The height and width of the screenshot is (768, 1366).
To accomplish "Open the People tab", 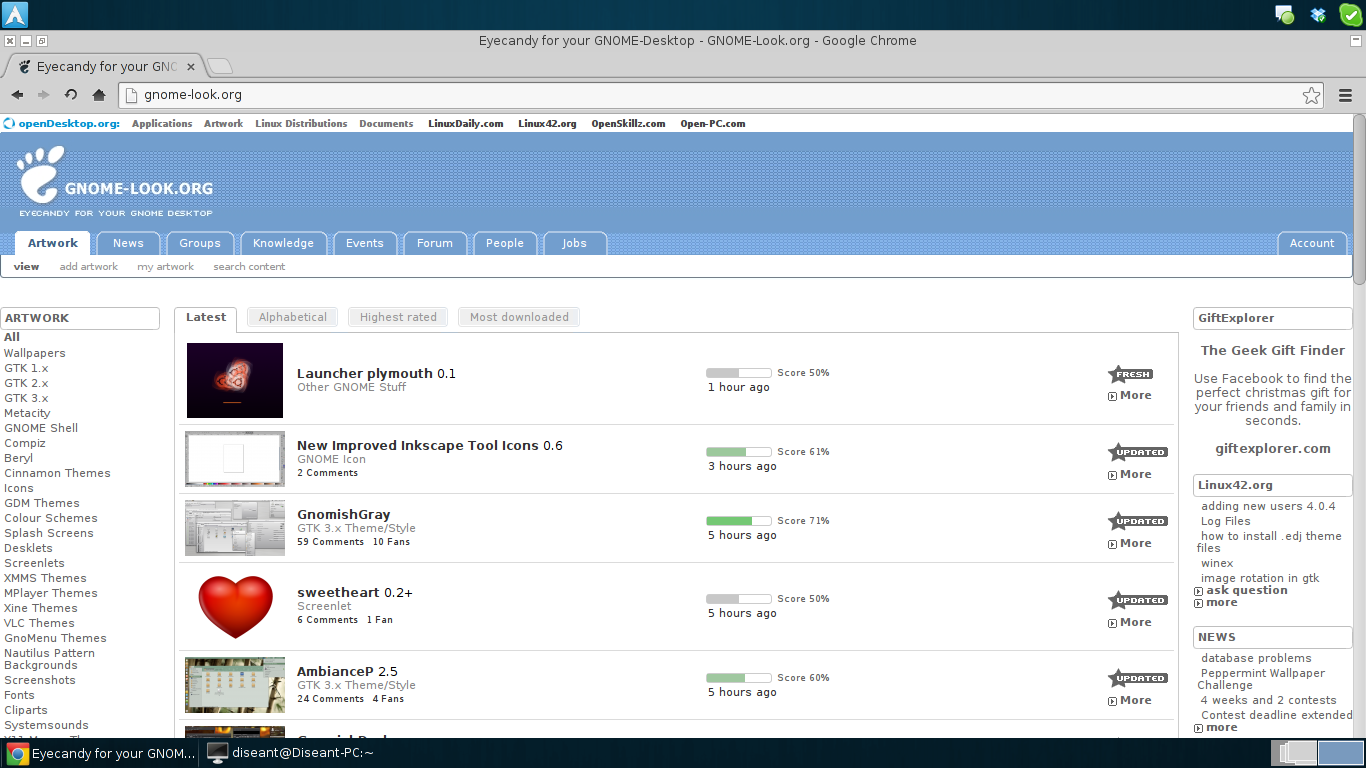I will 505,243.
